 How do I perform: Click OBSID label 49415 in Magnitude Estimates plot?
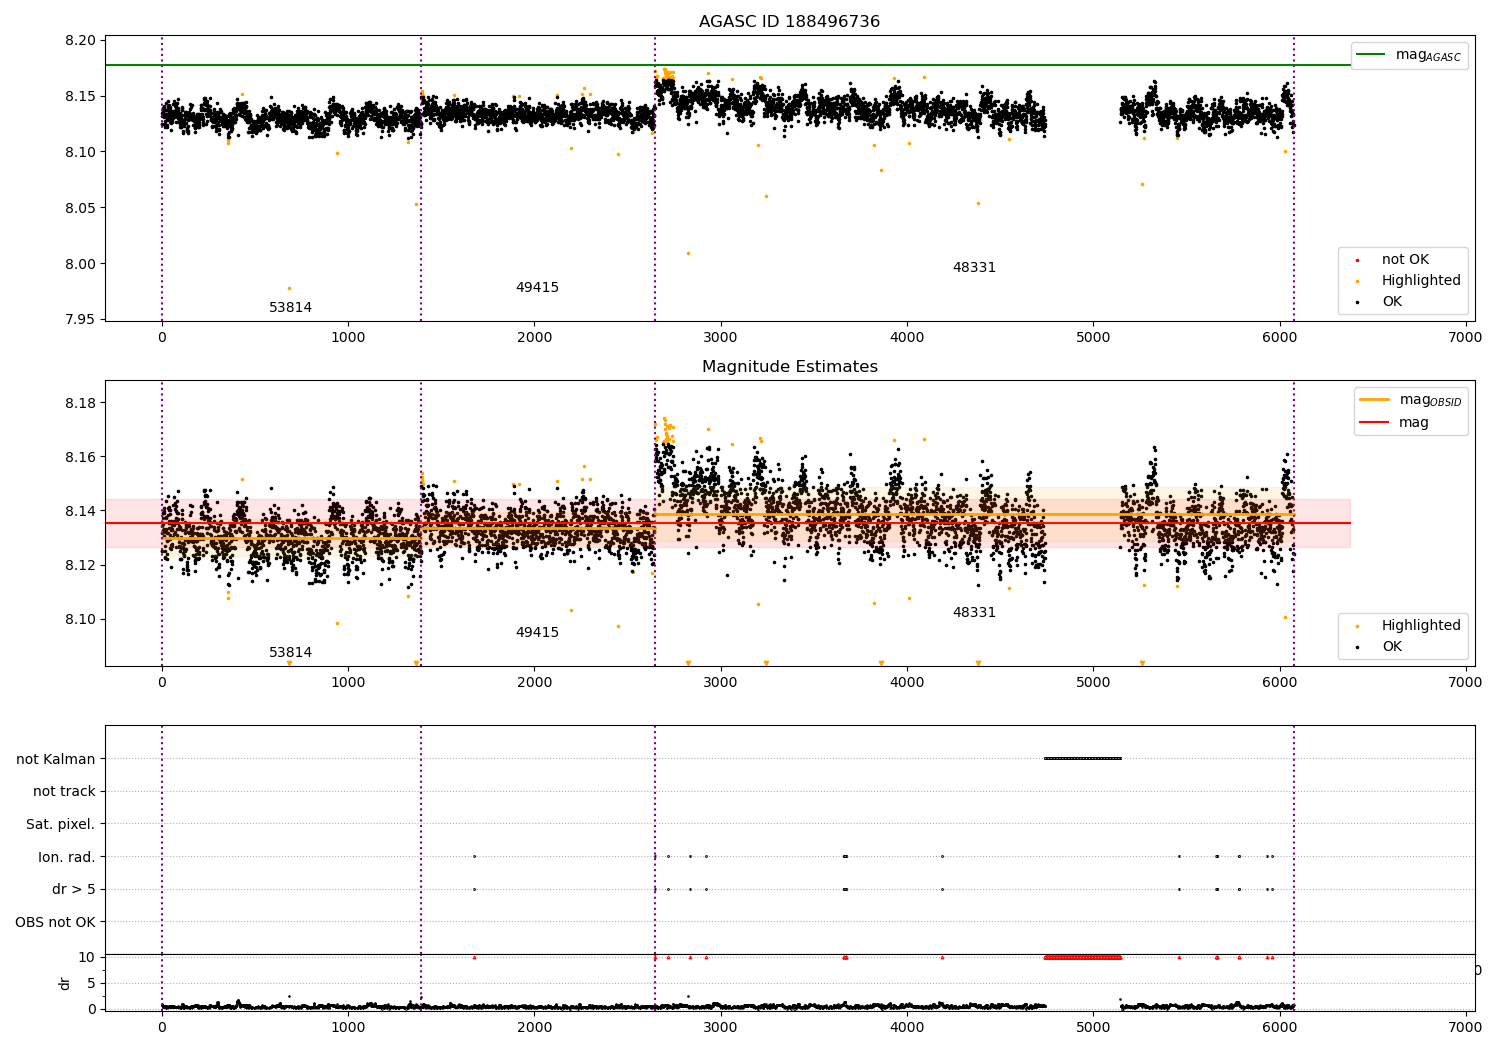(537, 633)
